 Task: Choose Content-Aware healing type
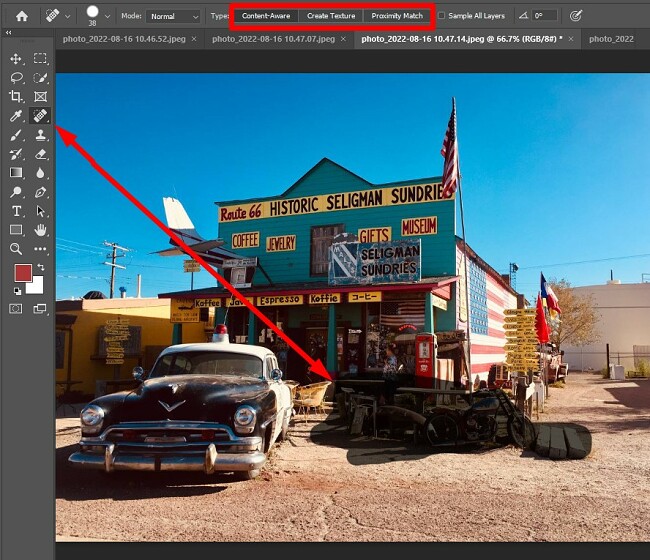coord(266,16)
